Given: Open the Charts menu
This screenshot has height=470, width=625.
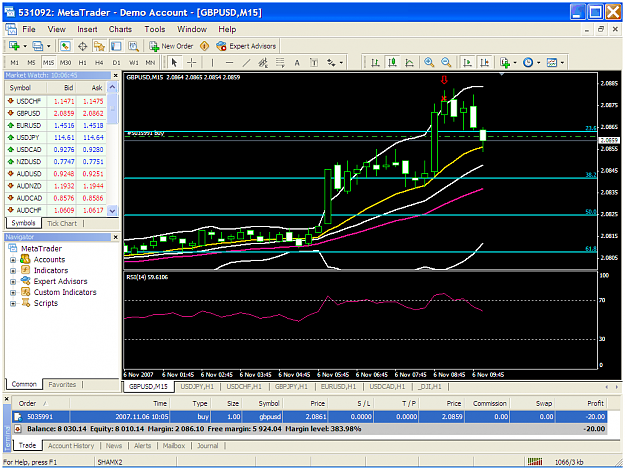Looking at the screenshot, I should click(120, 29).
